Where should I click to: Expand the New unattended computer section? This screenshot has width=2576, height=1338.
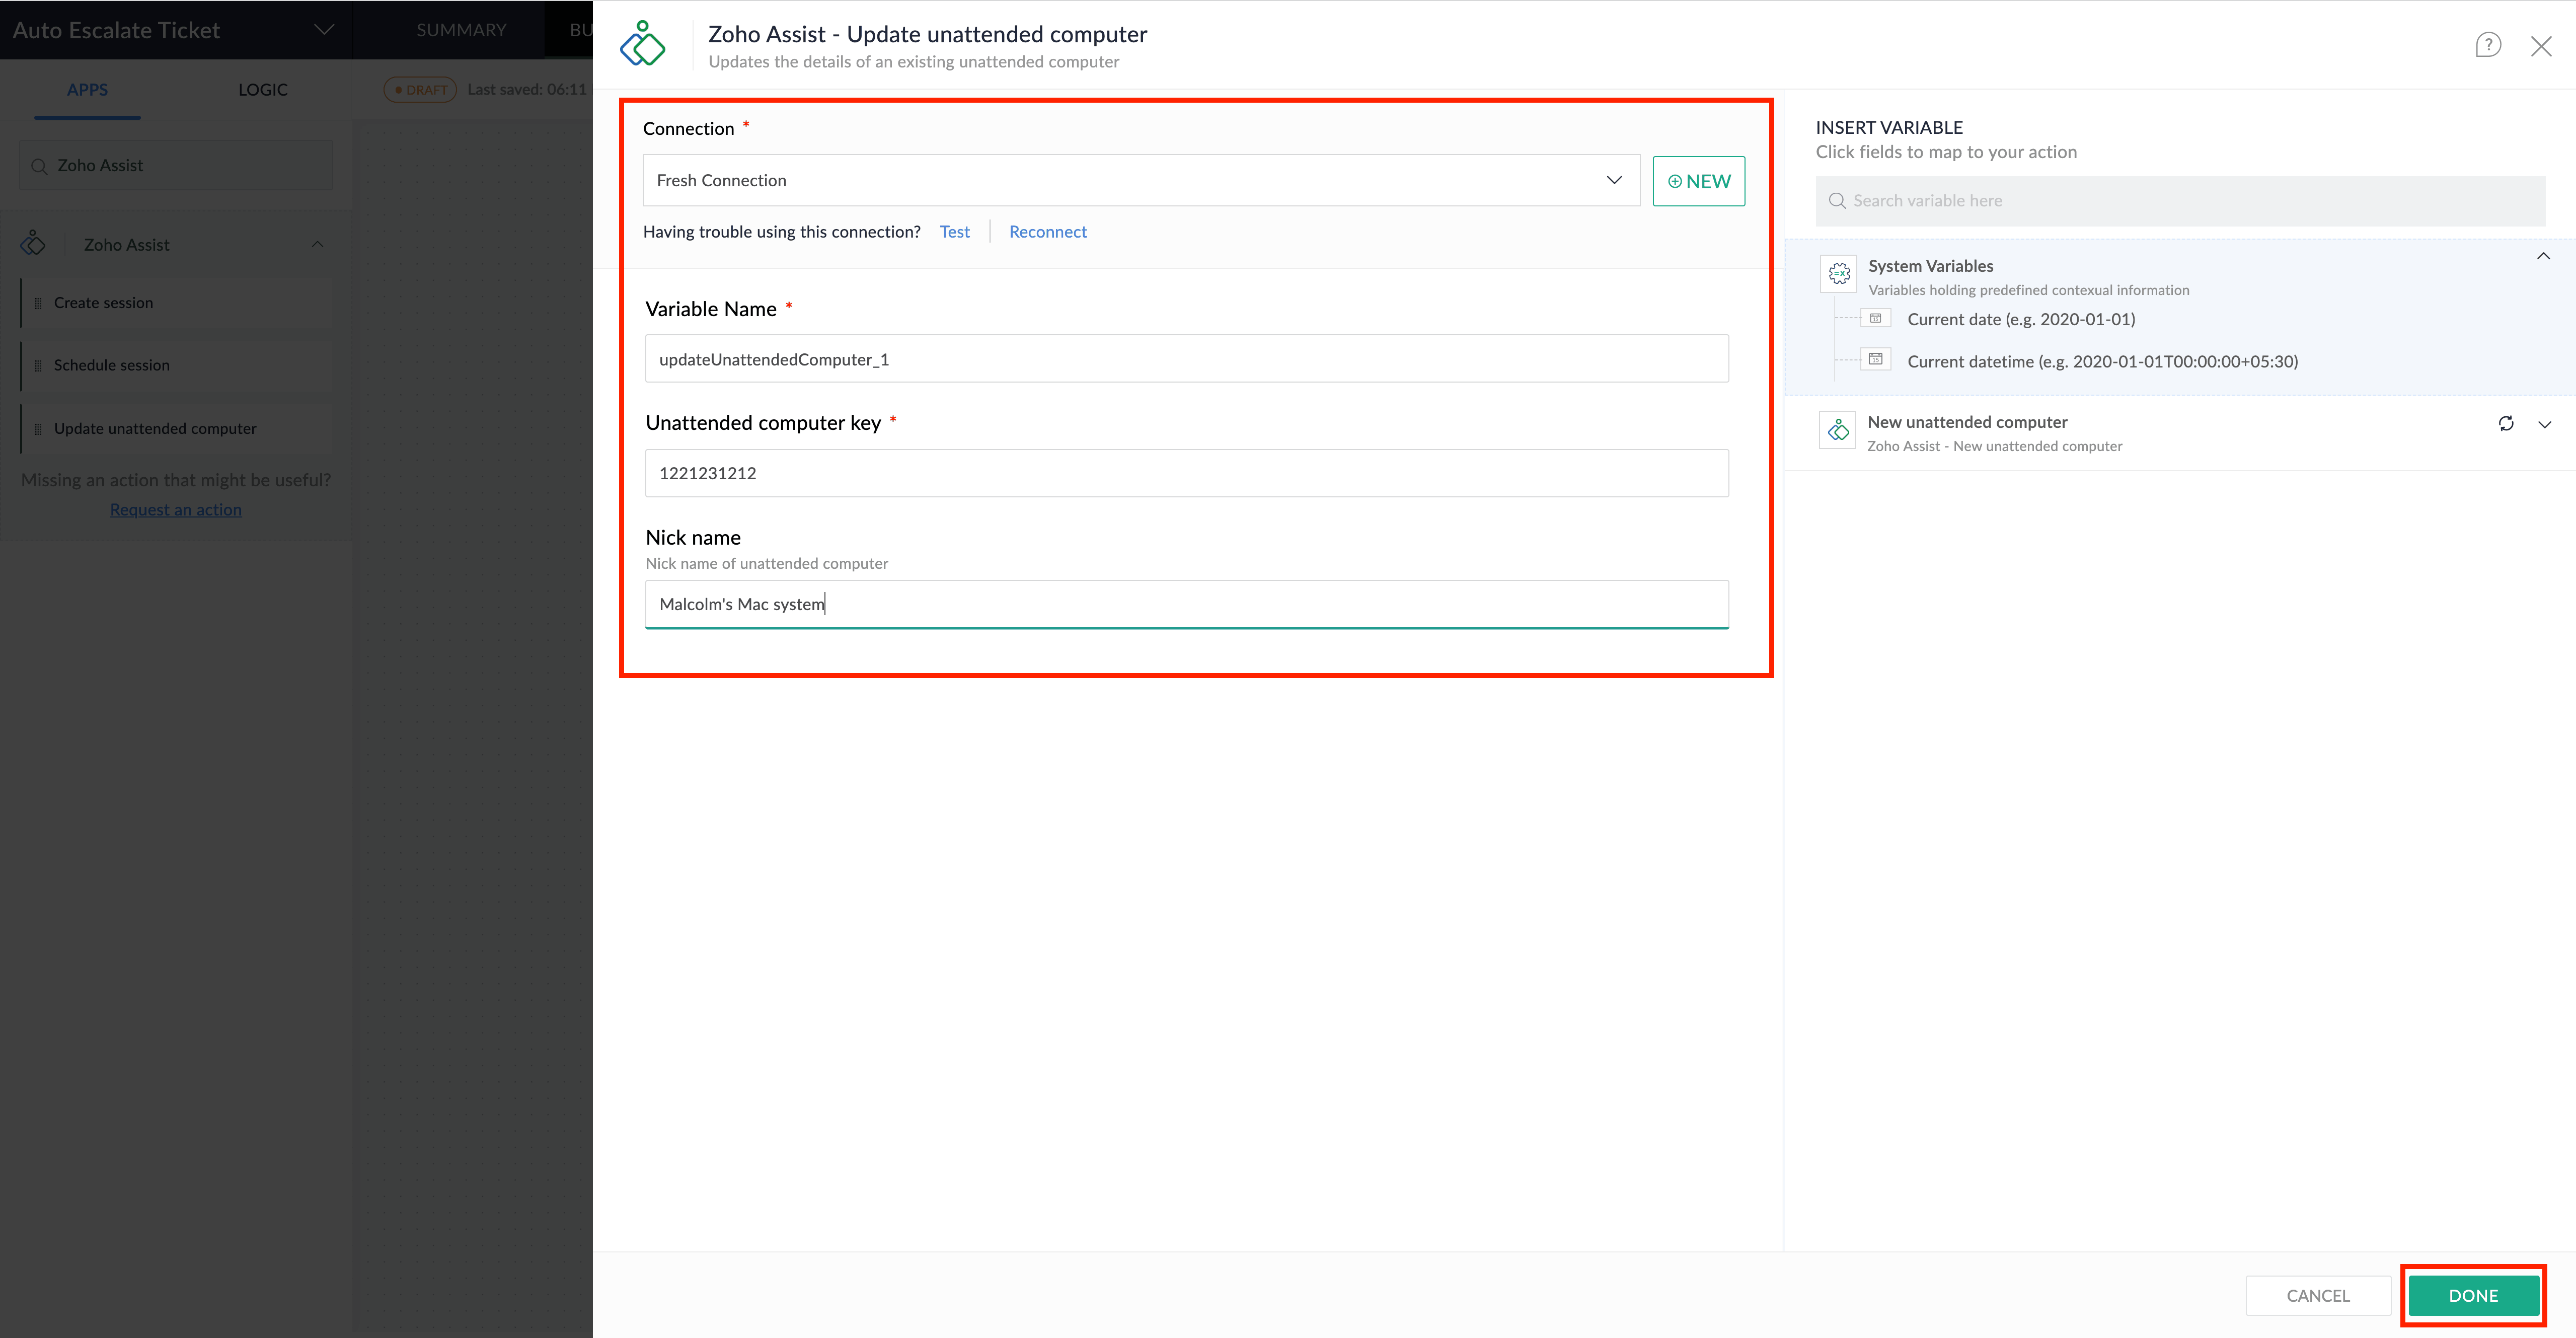click(x=2544, y=425)
